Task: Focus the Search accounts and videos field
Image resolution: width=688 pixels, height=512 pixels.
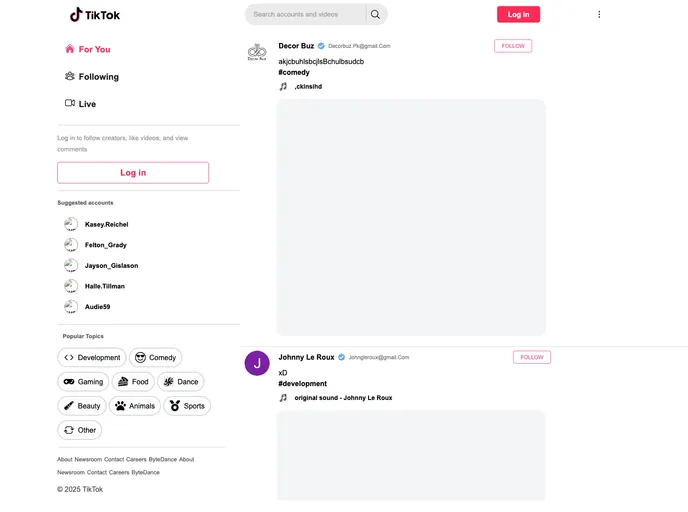Action: (306, 14)
